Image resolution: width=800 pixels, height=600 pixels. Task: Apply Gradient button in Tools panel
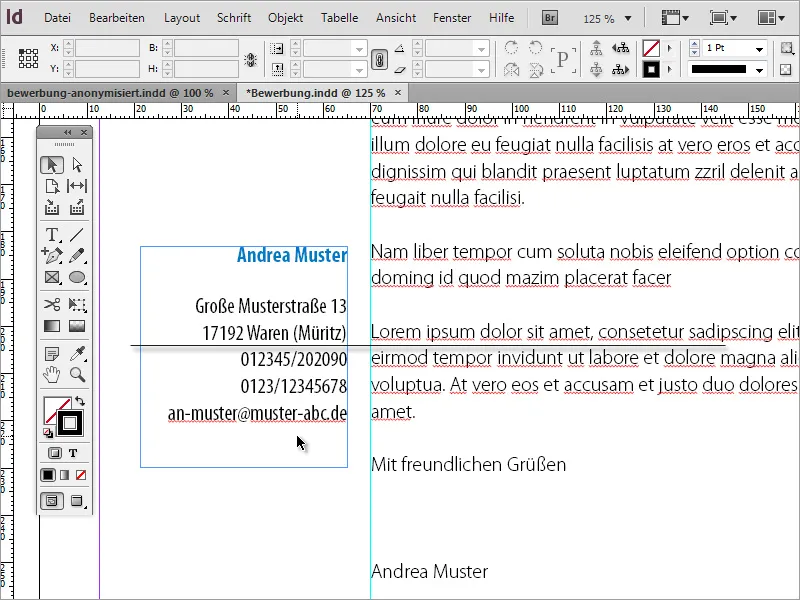point(64,475)
